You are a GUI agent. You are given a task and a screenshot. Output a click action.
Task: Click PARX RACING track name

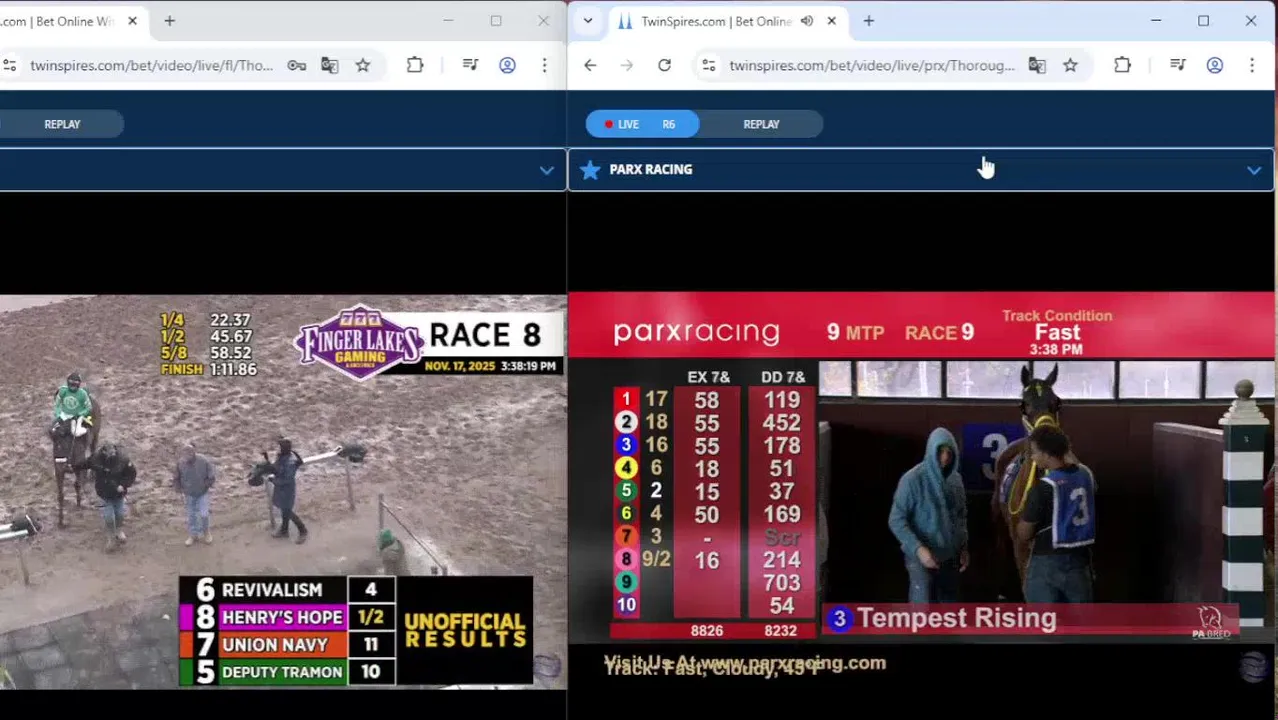(x=650, y=170)
